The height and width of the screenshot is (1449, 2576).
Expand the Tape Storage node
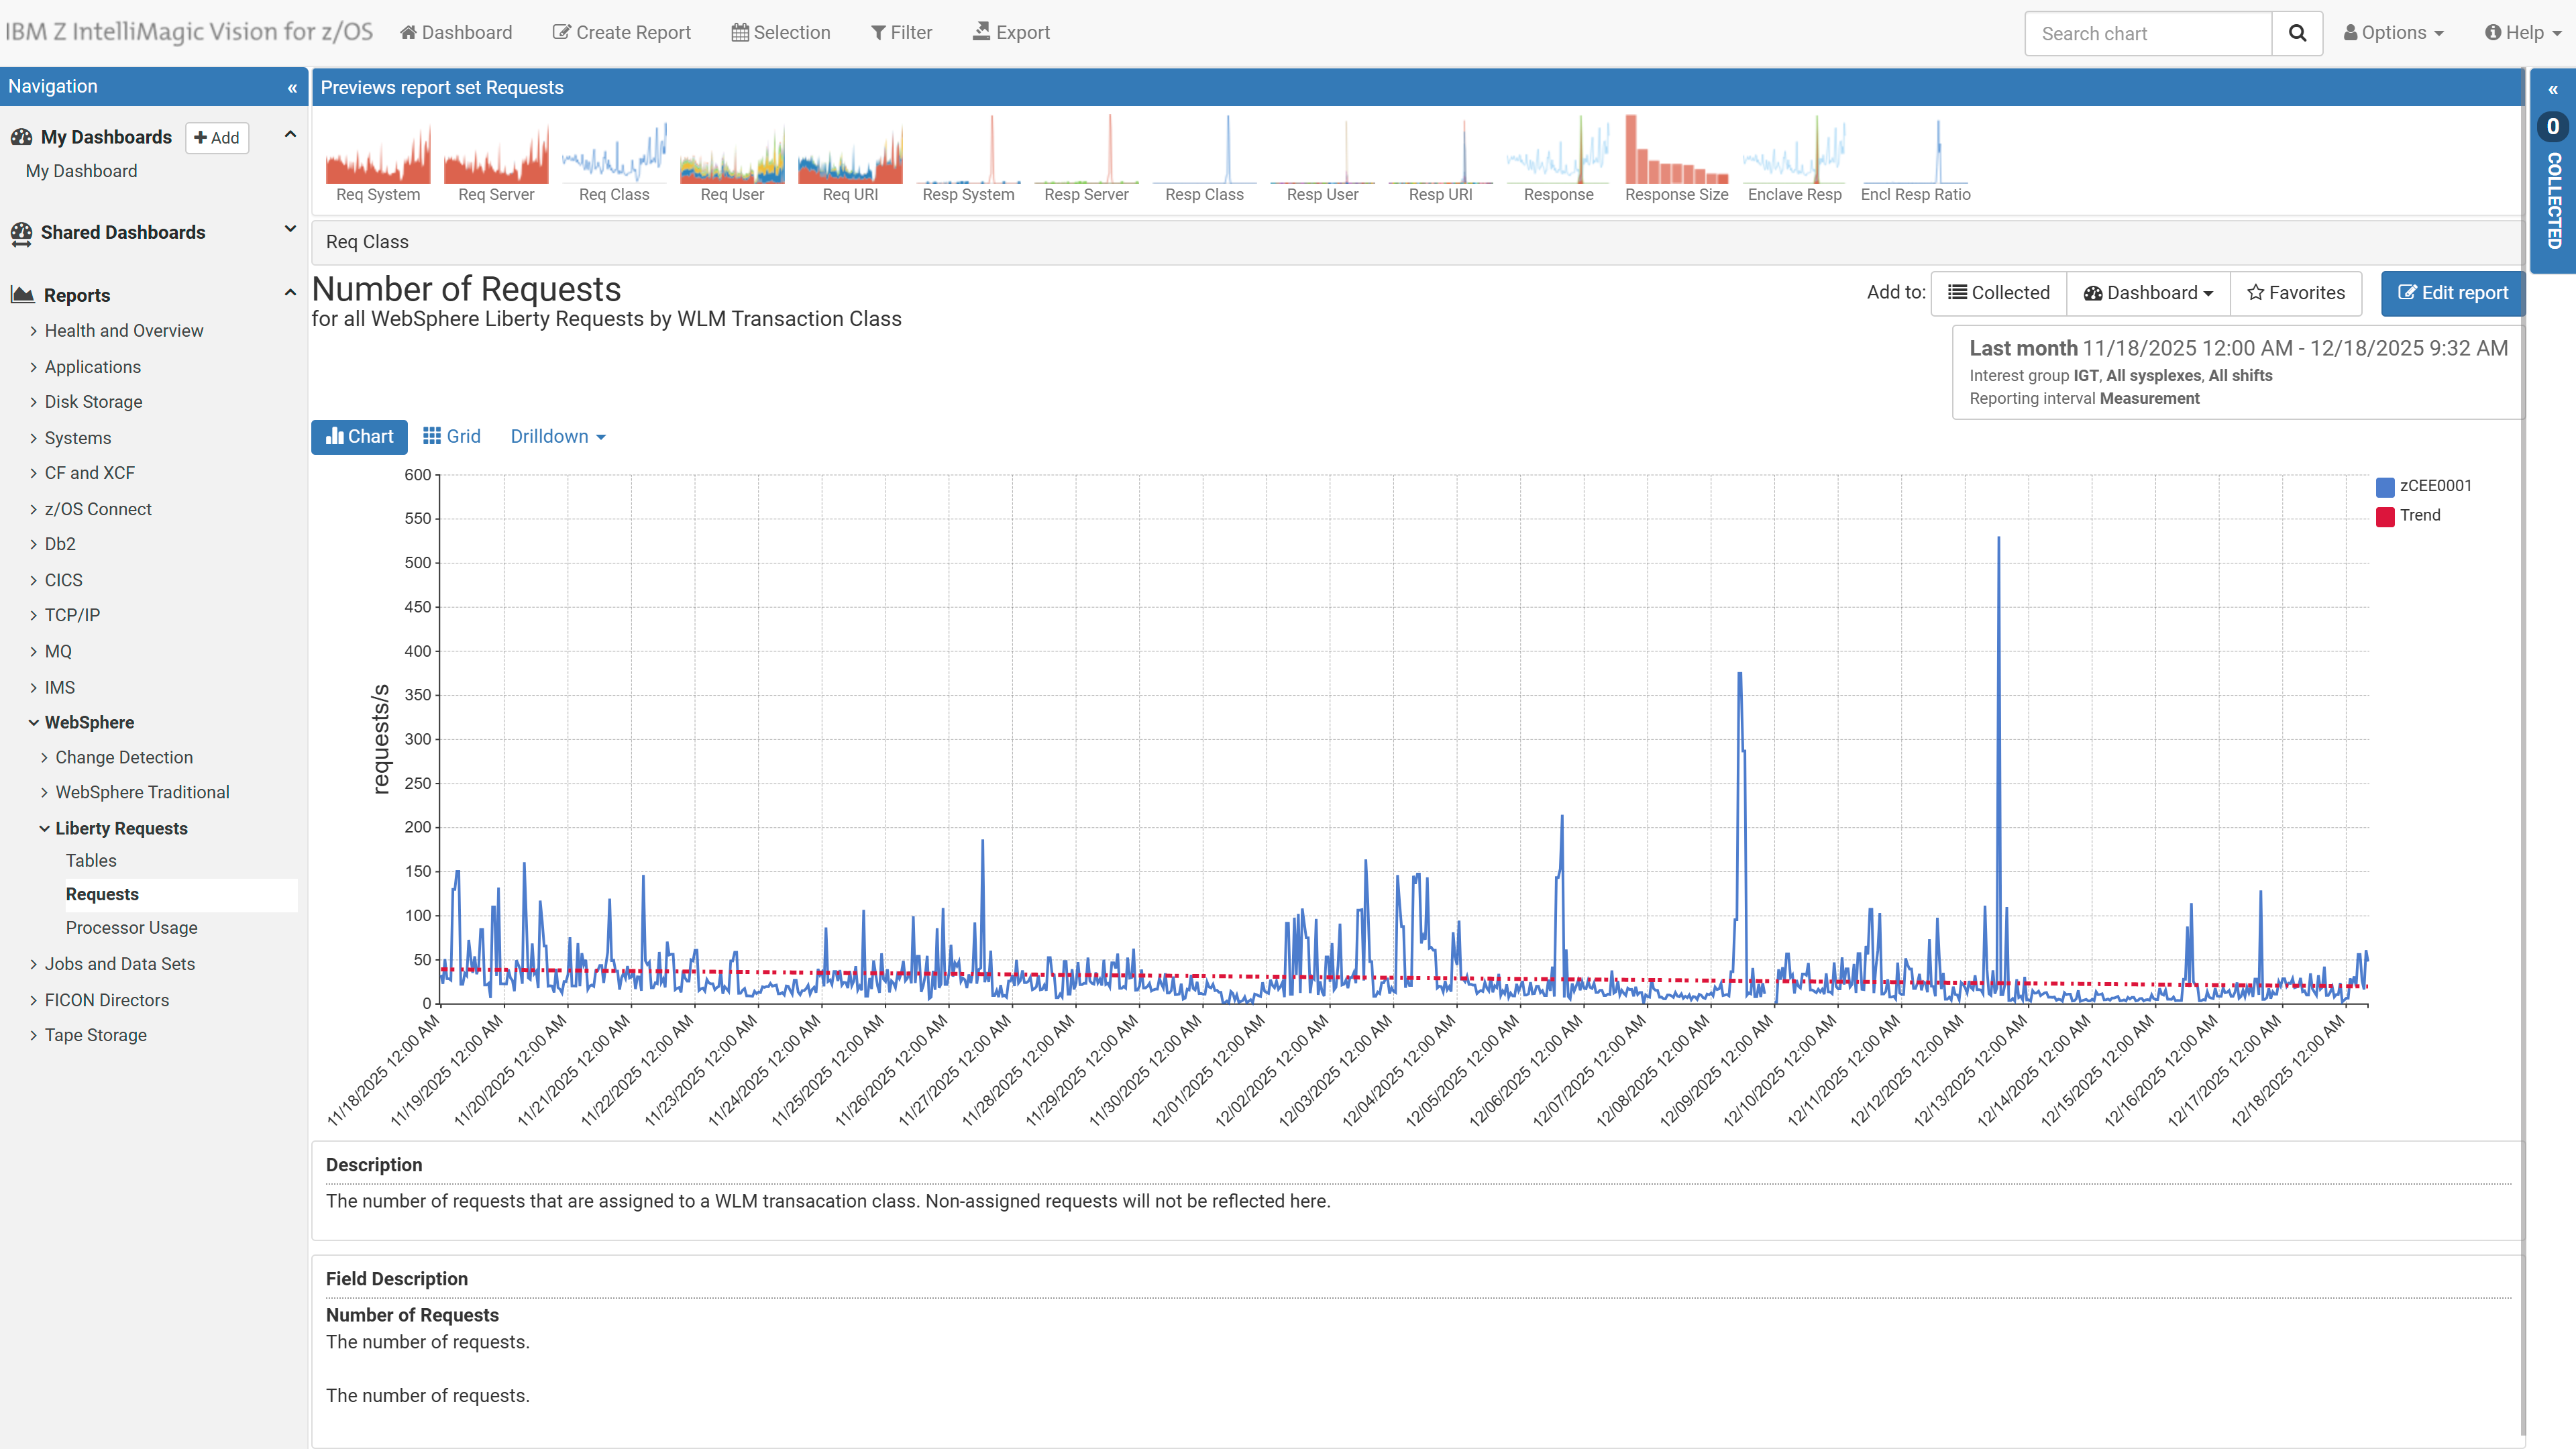pos(33,1035)
